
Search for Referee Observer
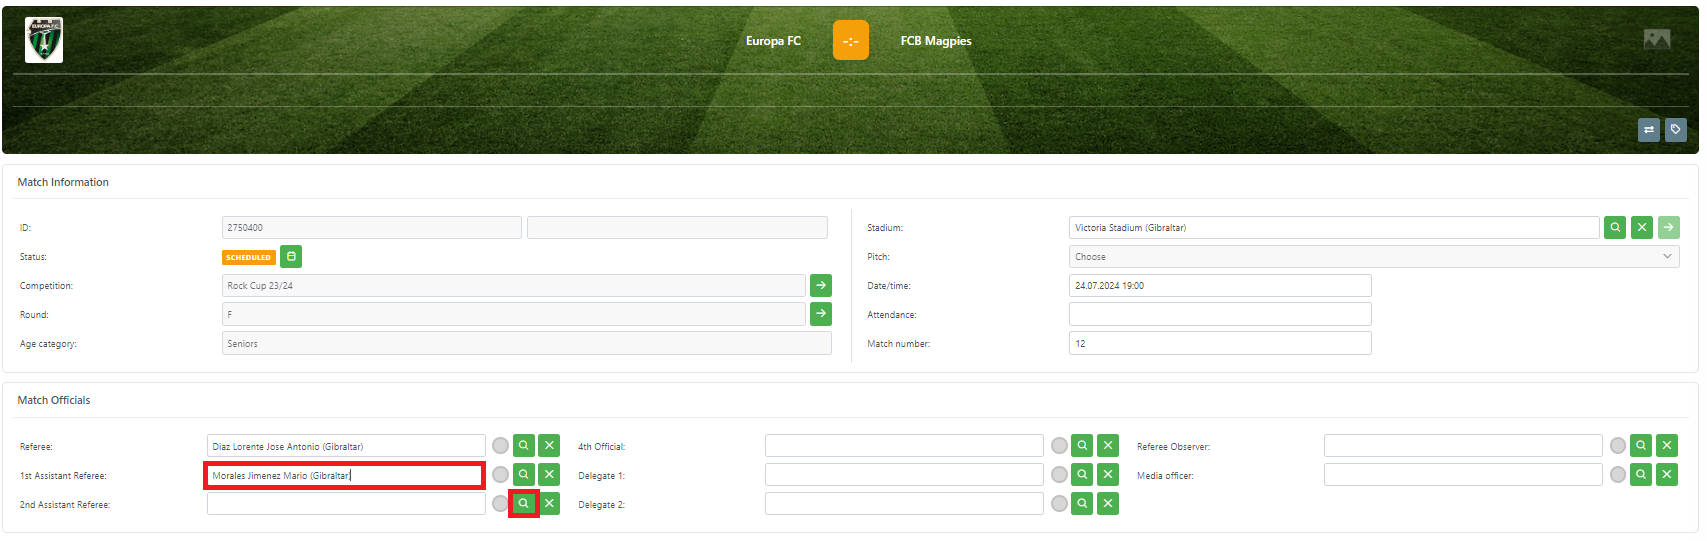click(x=1640, y=446)
